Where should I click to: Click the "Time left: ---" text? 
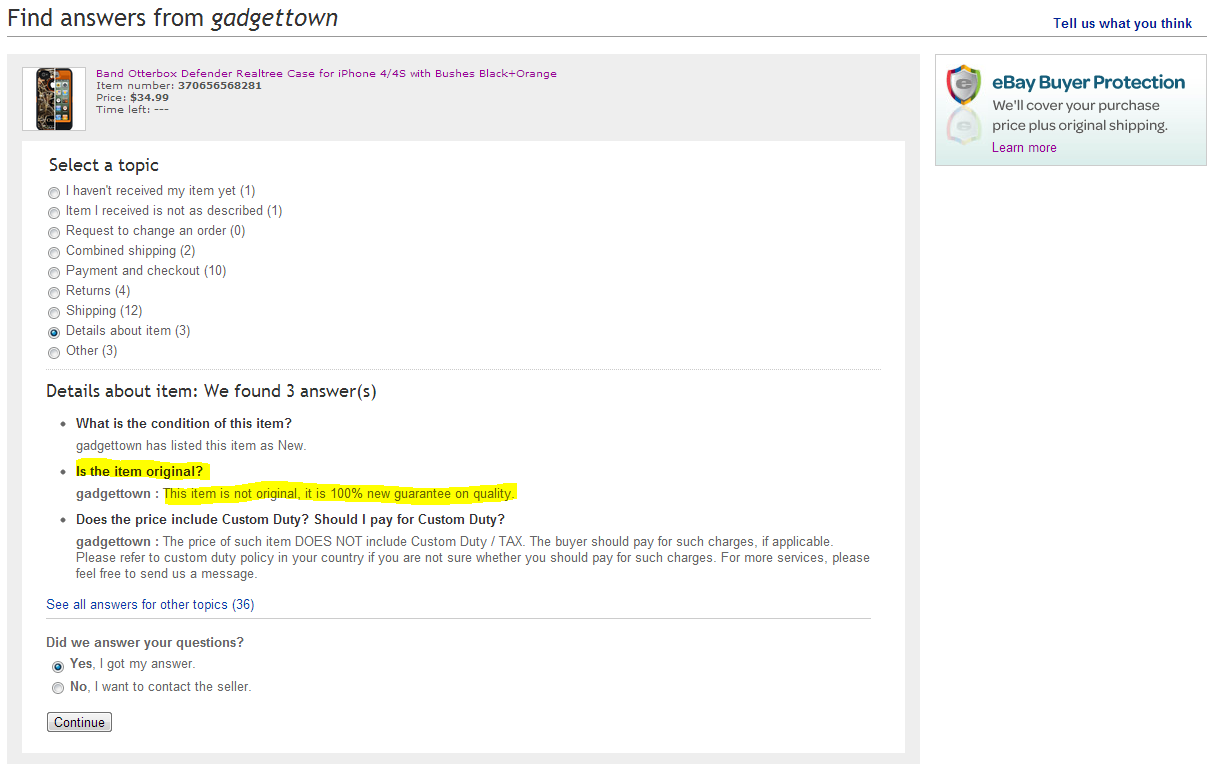pos(132,110)
